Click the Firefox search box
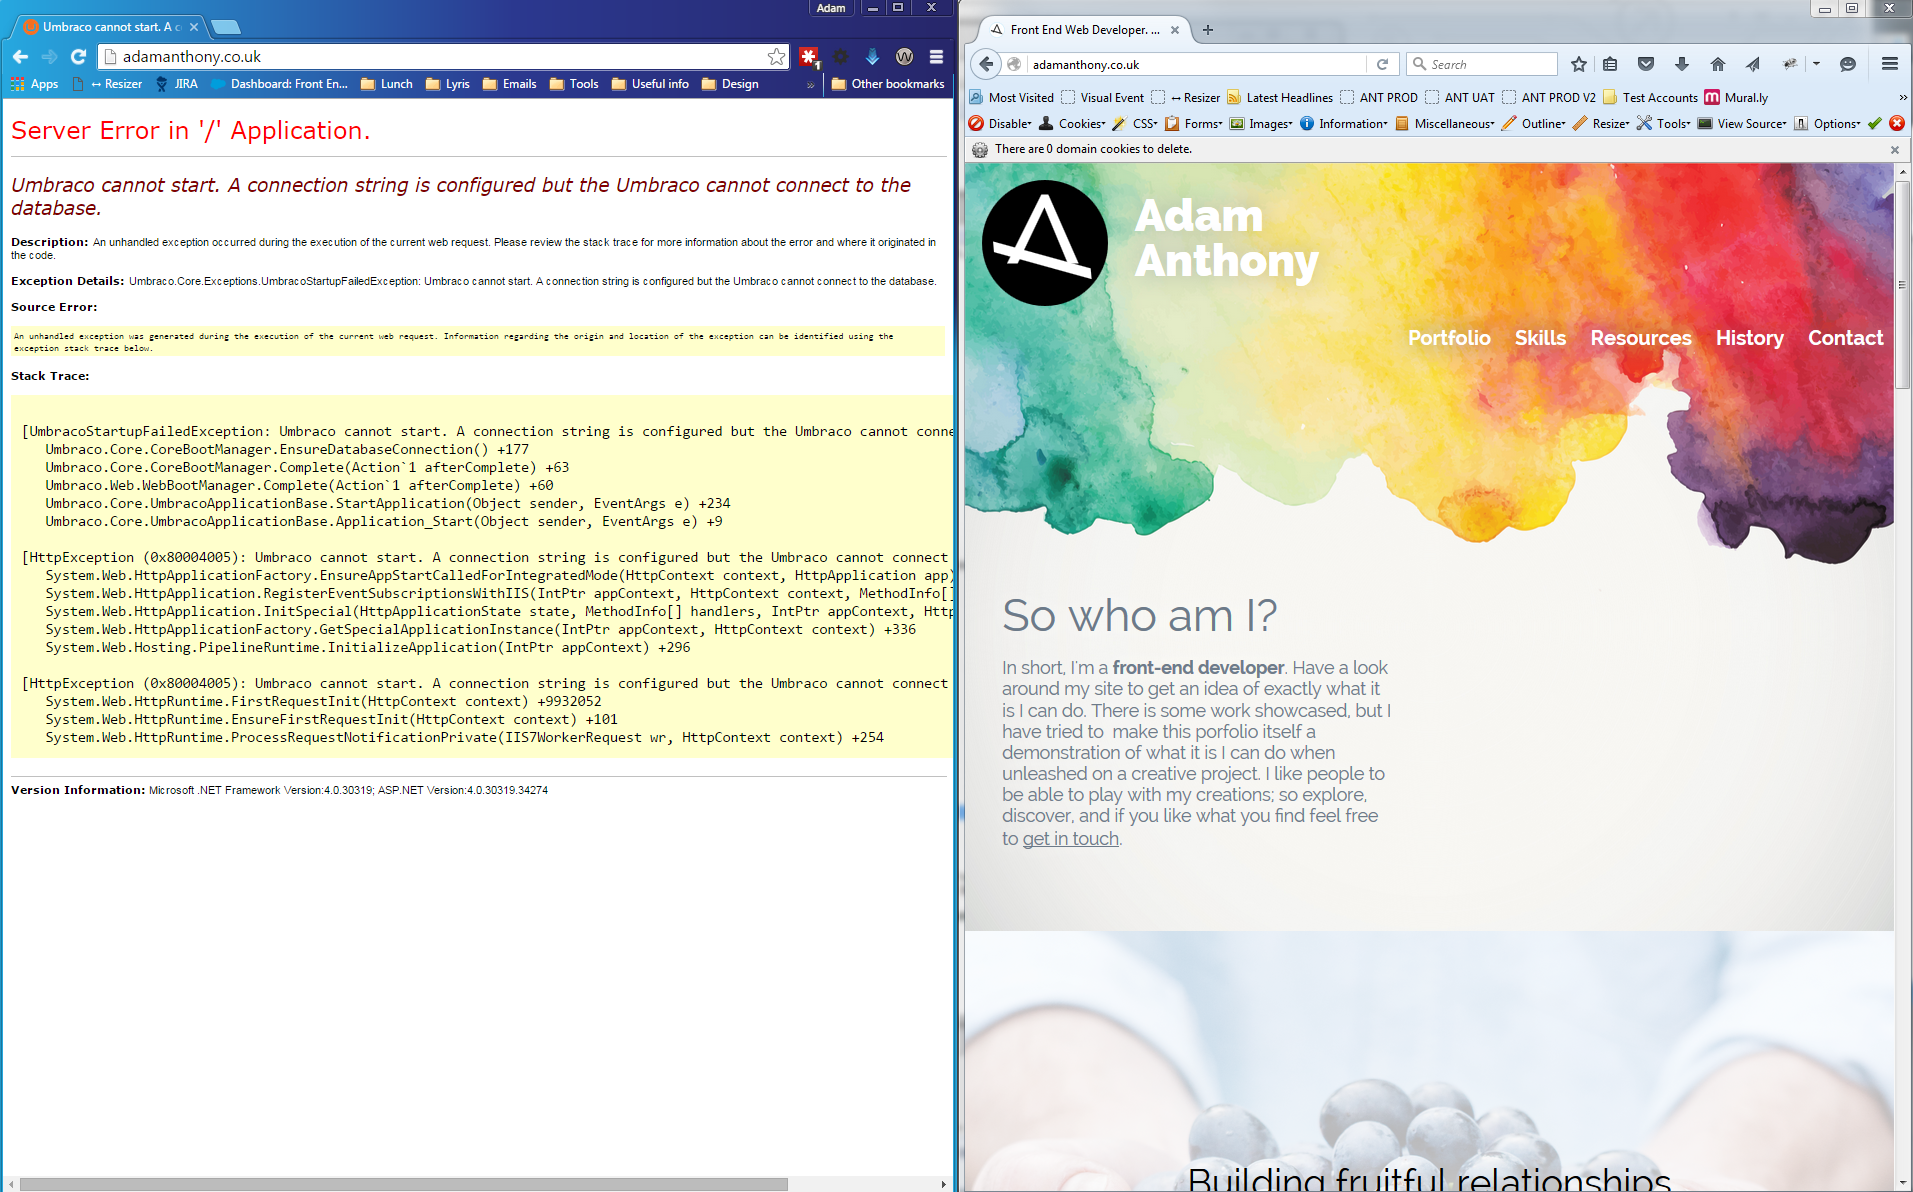1913x1192 pixels. tap(1482, 64)
